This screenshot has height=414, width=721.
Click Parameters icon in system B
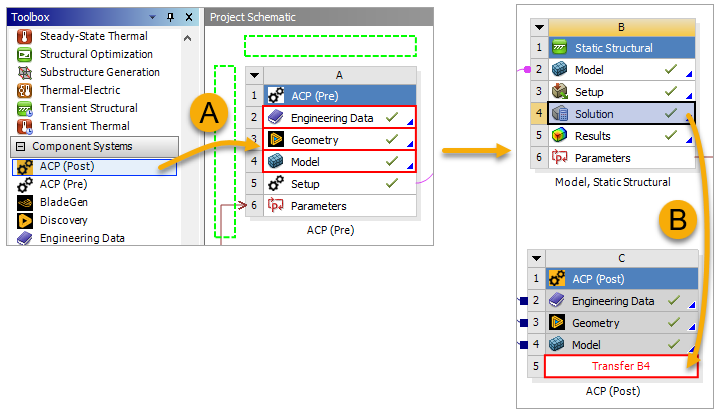tap(560, 157)
